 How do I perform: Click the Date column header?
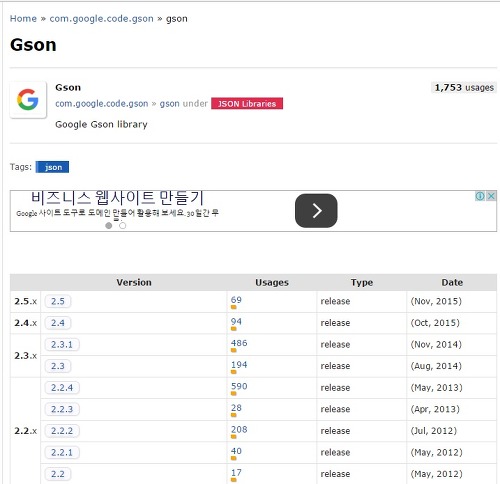pos(452,282)
